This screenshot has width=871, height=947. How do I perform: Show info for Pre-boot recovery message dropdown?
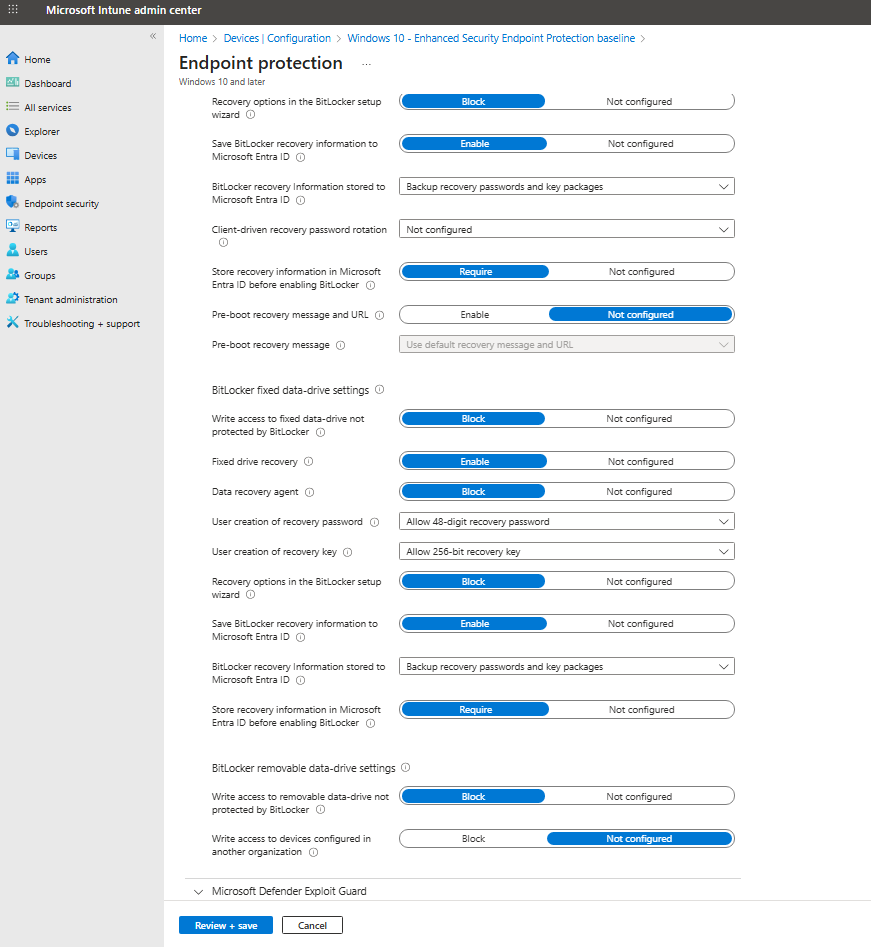click(341, 345)
